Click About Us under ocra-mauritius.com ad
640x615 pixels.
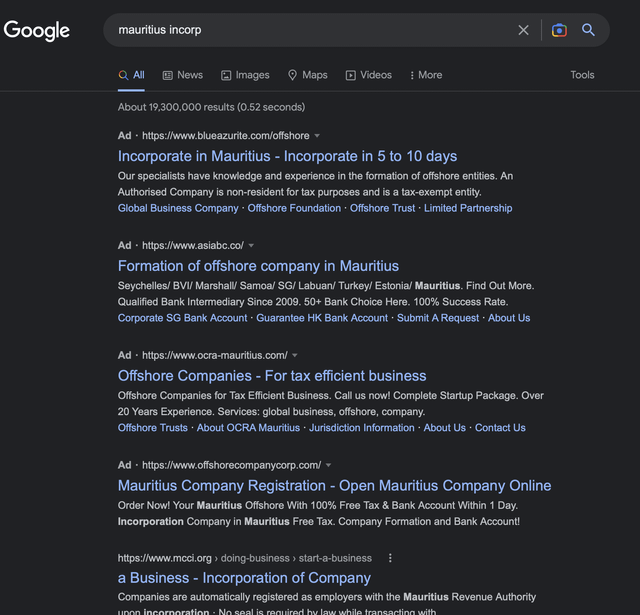pyautogui.click(x=444, y=428)
